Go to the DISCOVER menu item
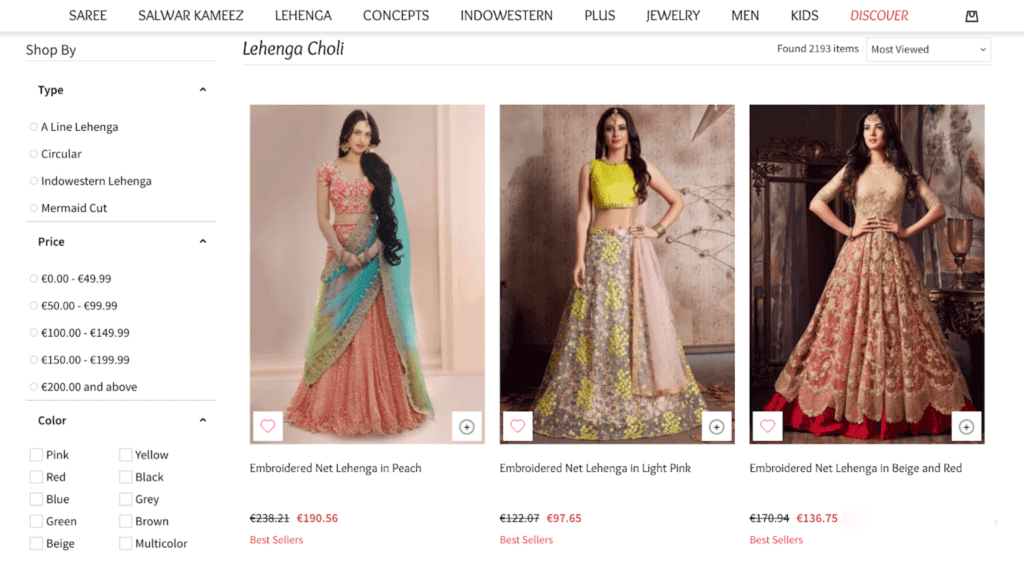The height and width of the screenshot is (569, 1024). pos(879,16)
